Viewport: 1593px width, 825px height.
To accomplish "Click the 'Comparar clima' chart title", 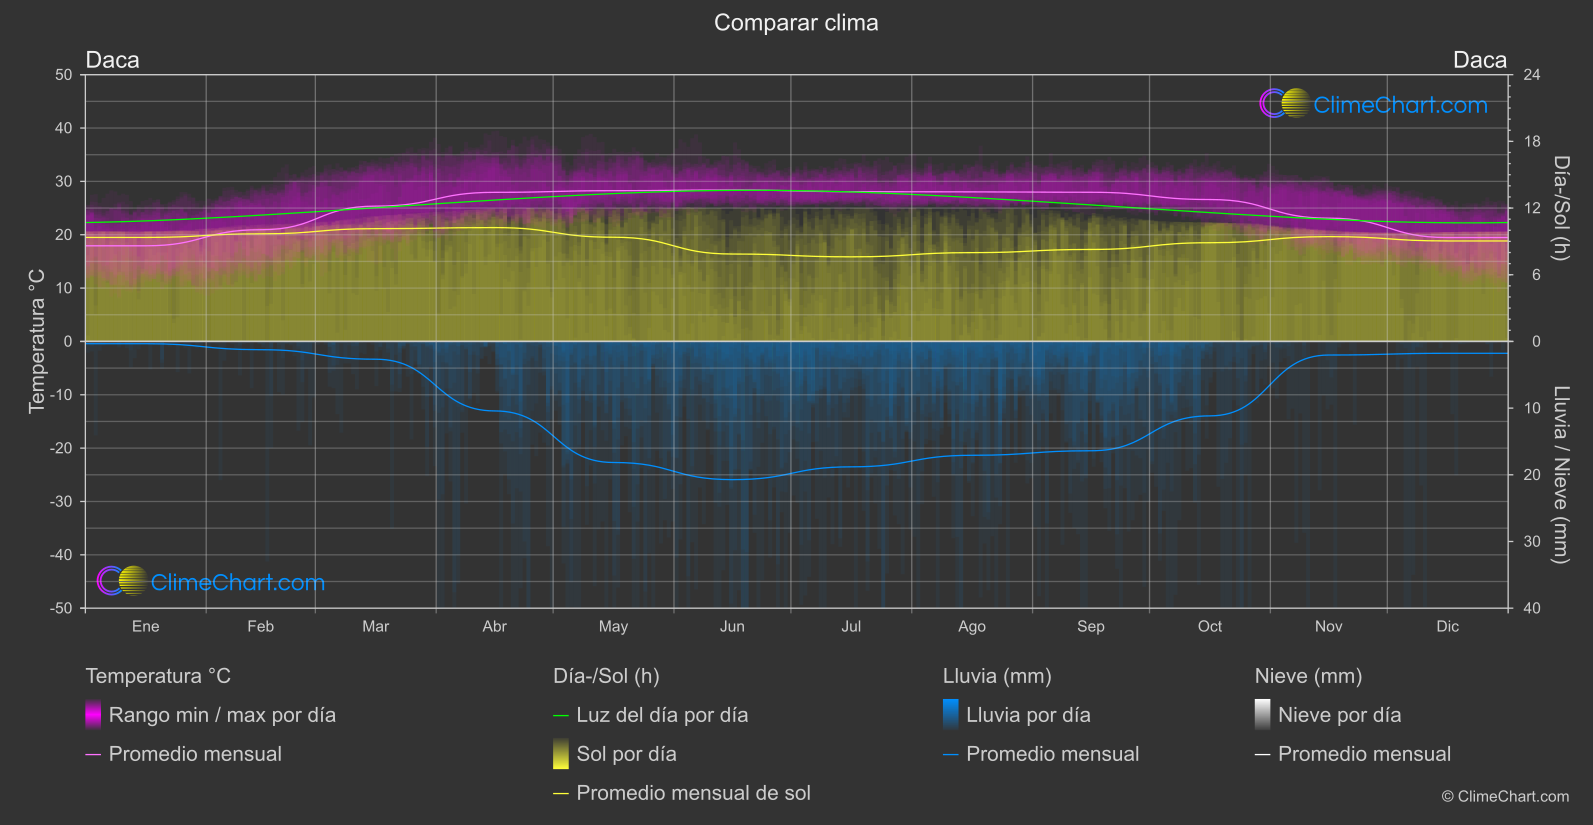I will (796, 23).
